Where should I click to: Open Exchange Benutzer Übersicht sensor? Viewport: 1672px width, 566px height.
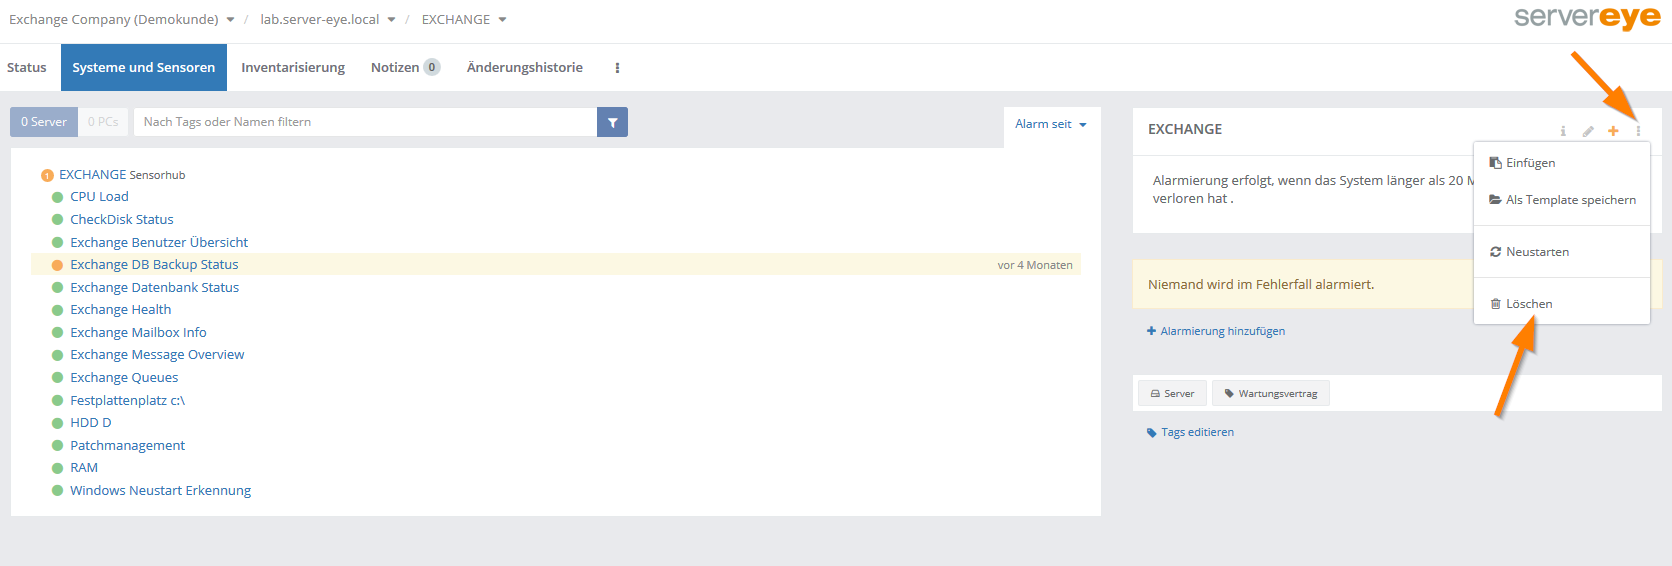coord(159,242)
